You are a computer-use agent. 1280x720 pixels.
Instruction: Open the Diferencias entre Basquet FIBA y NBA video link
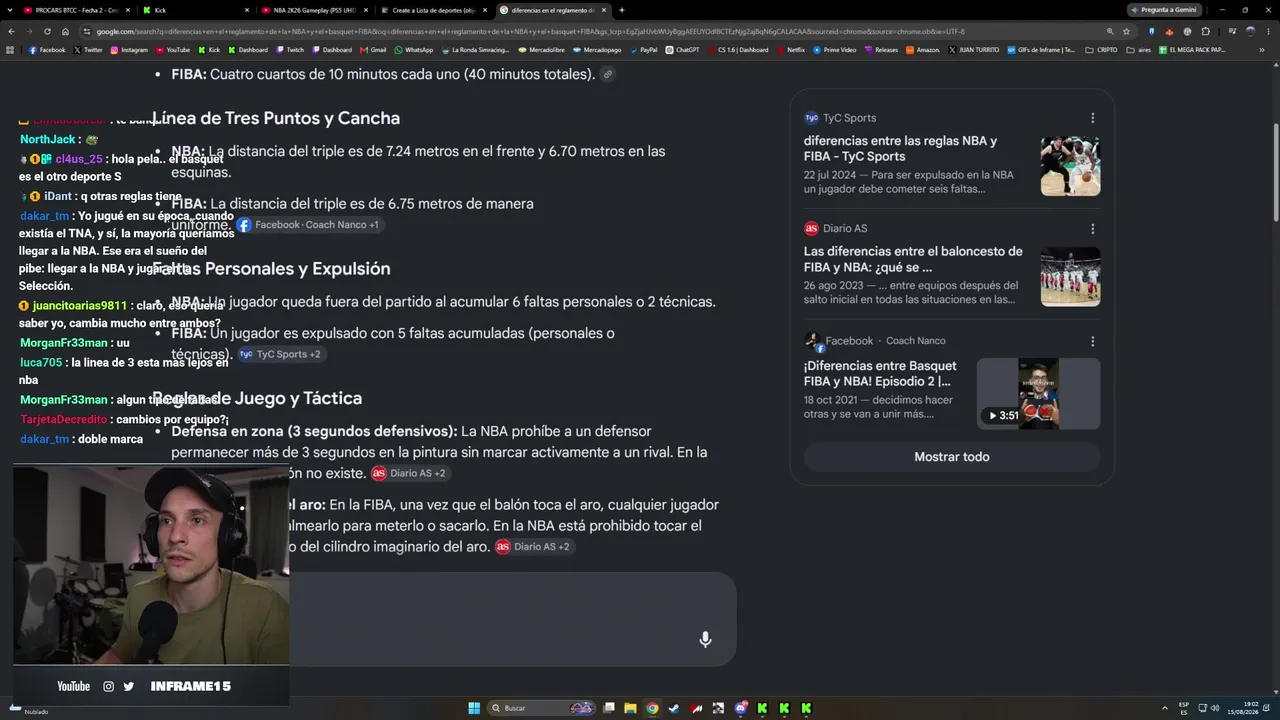pyautogui.click(x=880, y=373)
